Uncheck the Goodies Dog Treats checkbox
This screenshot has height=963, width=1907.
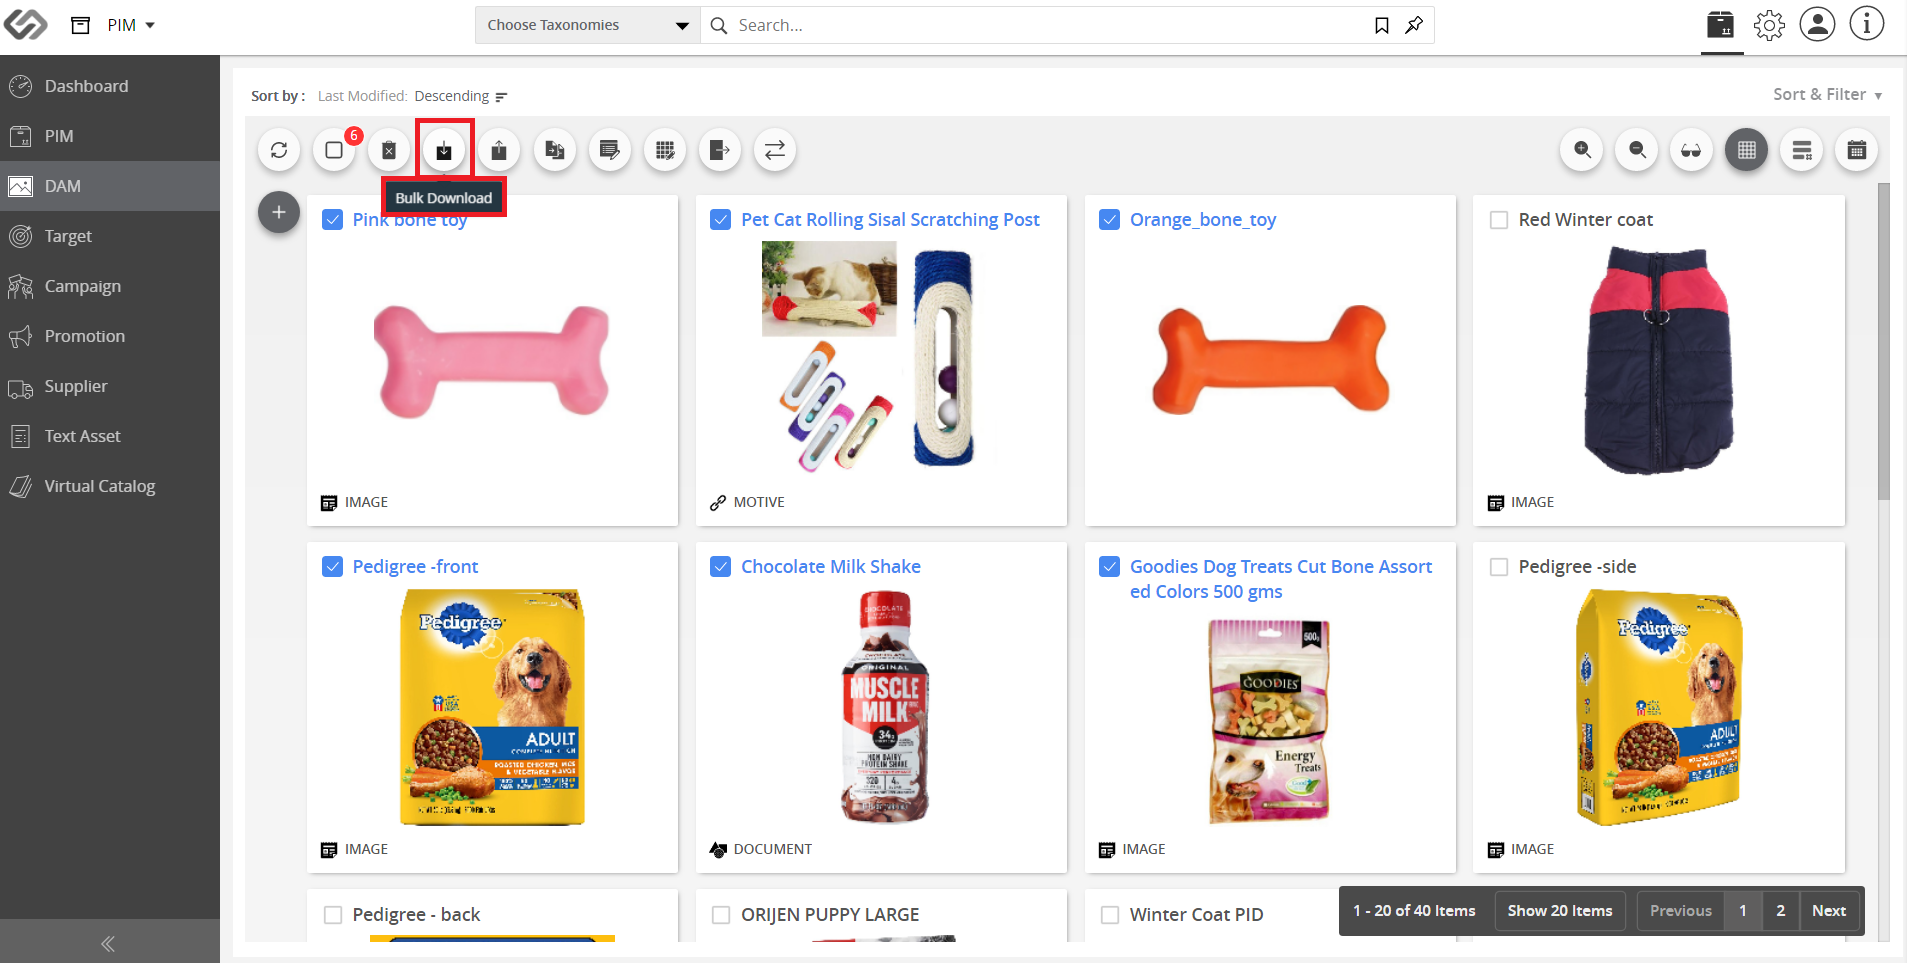[x=1109, y=567]
